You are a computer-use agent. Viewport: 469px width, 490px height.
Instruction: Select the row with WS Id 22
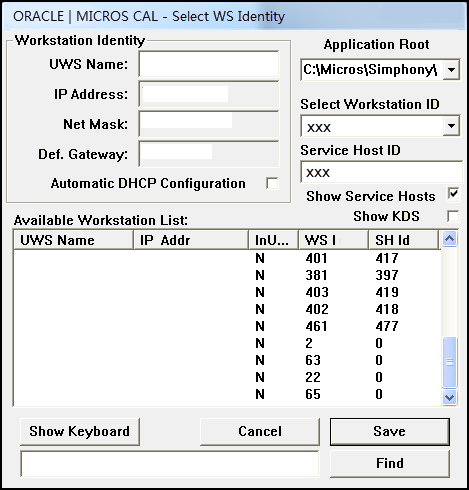tap(227, 377)
